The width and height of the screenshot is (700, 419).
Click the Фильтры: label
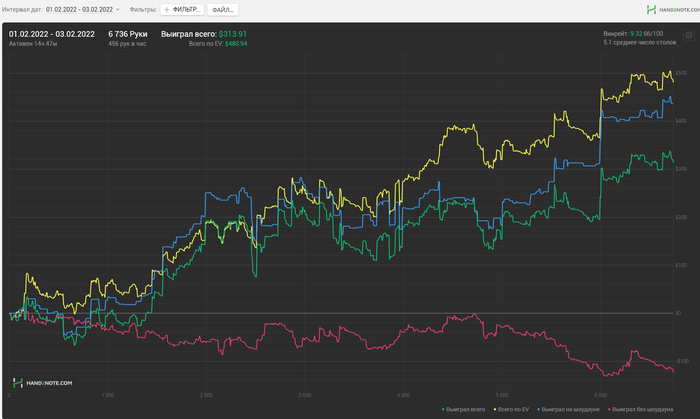coord(143,9)
